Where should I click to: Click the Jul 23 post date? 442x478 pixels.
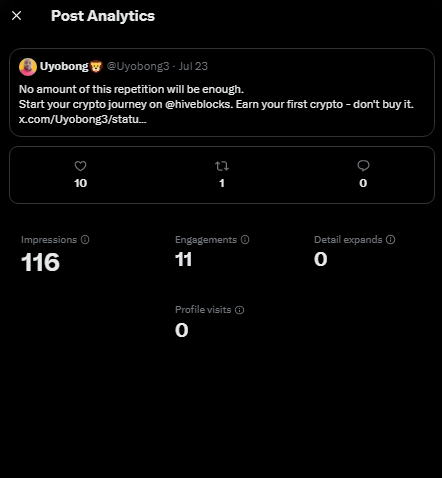pos(193,66)
